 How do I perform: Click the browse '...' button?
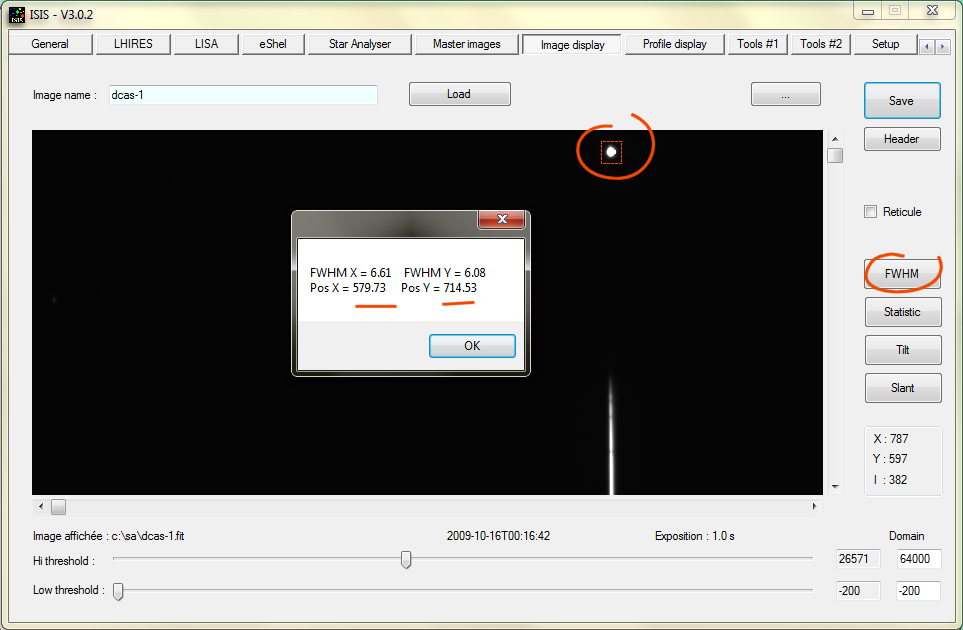[785, 94]
